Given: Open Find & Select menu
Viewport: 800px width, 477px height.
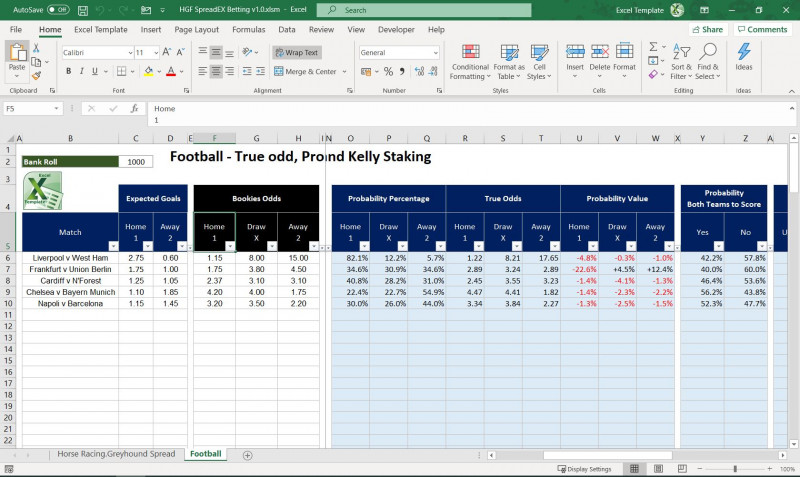Looking at the screenshot, I should coord(708,62).
